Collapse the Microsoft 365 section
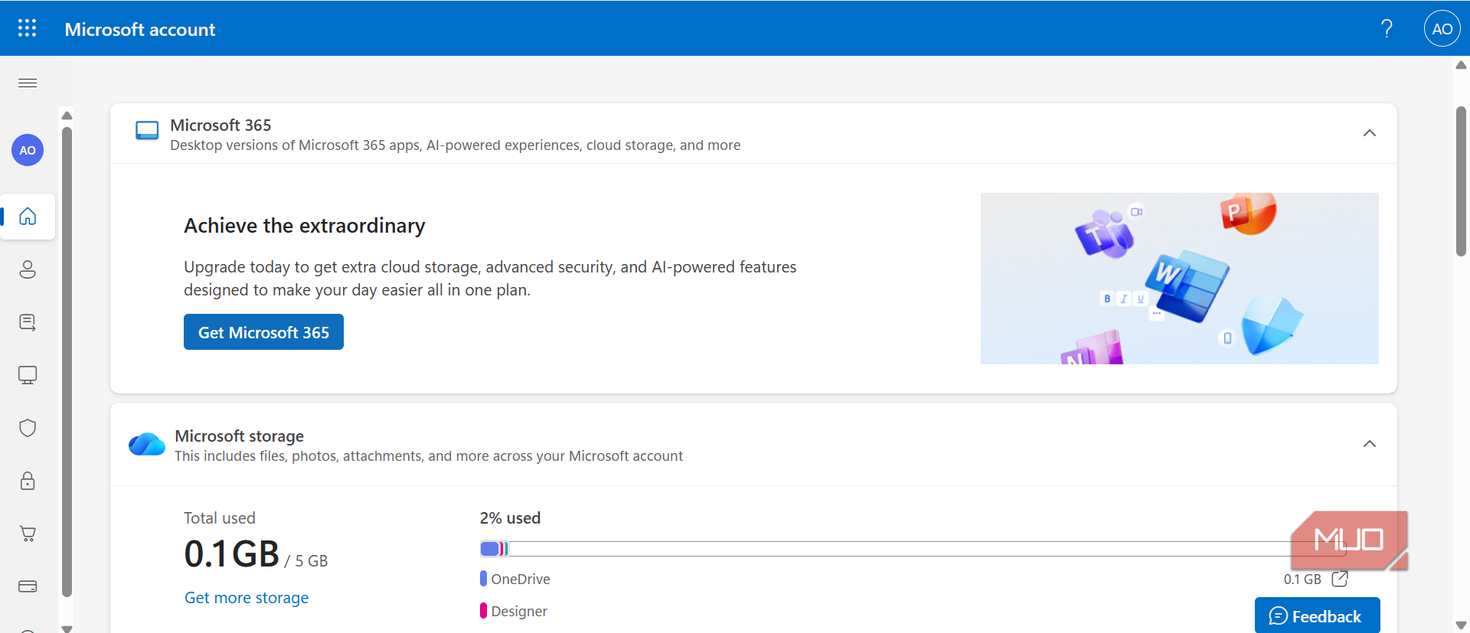Image resolution: width=1470 pixels, height=633 pixels. [1370, 133]
